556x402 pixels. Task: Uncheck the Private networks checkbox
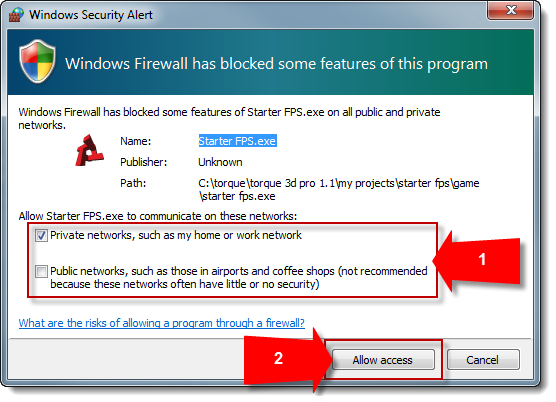pos(41,235)
